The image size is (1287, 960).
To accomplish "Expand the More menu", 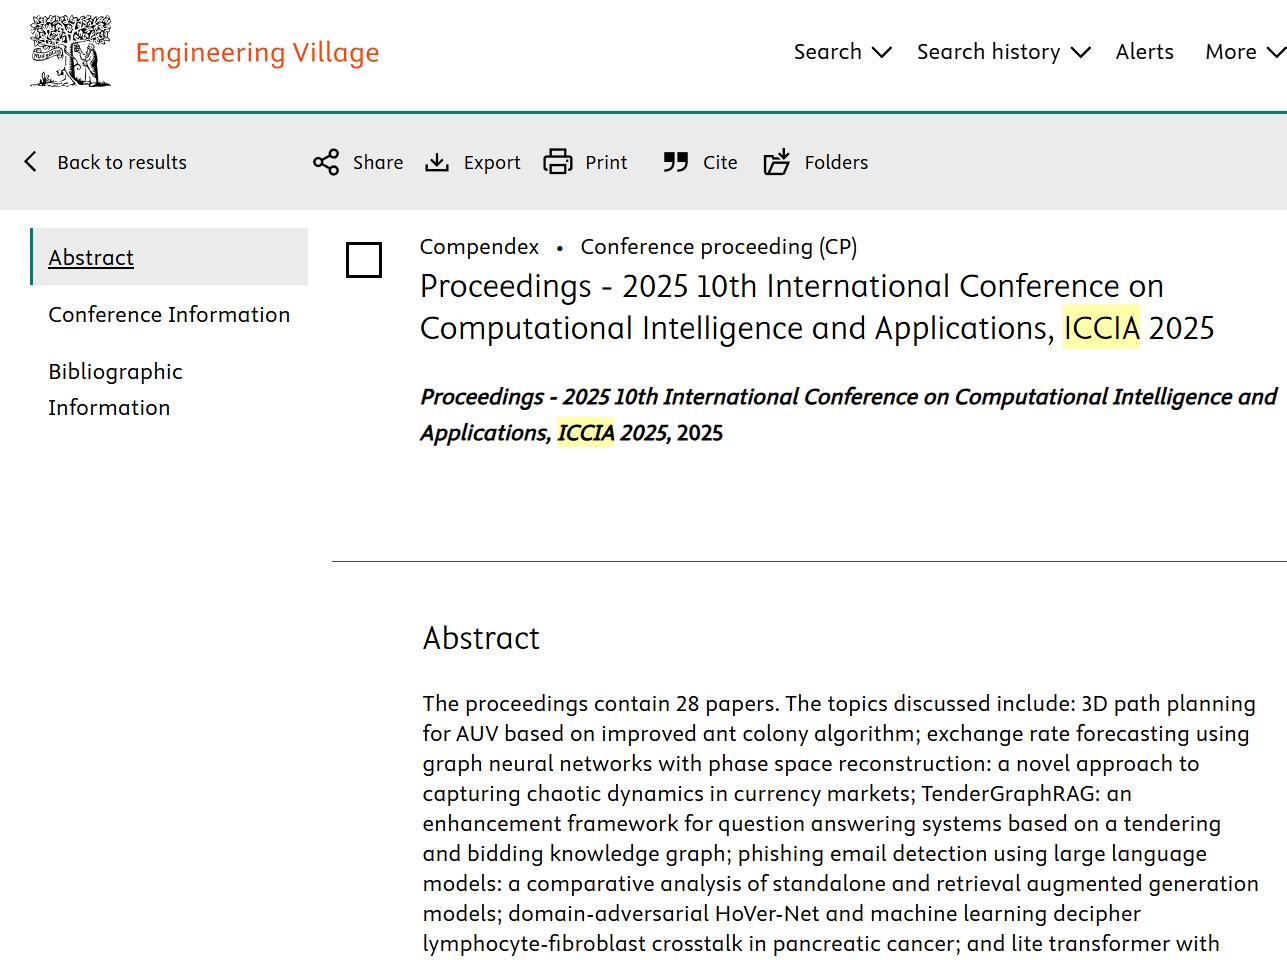I will click(x=1244, y=52).
